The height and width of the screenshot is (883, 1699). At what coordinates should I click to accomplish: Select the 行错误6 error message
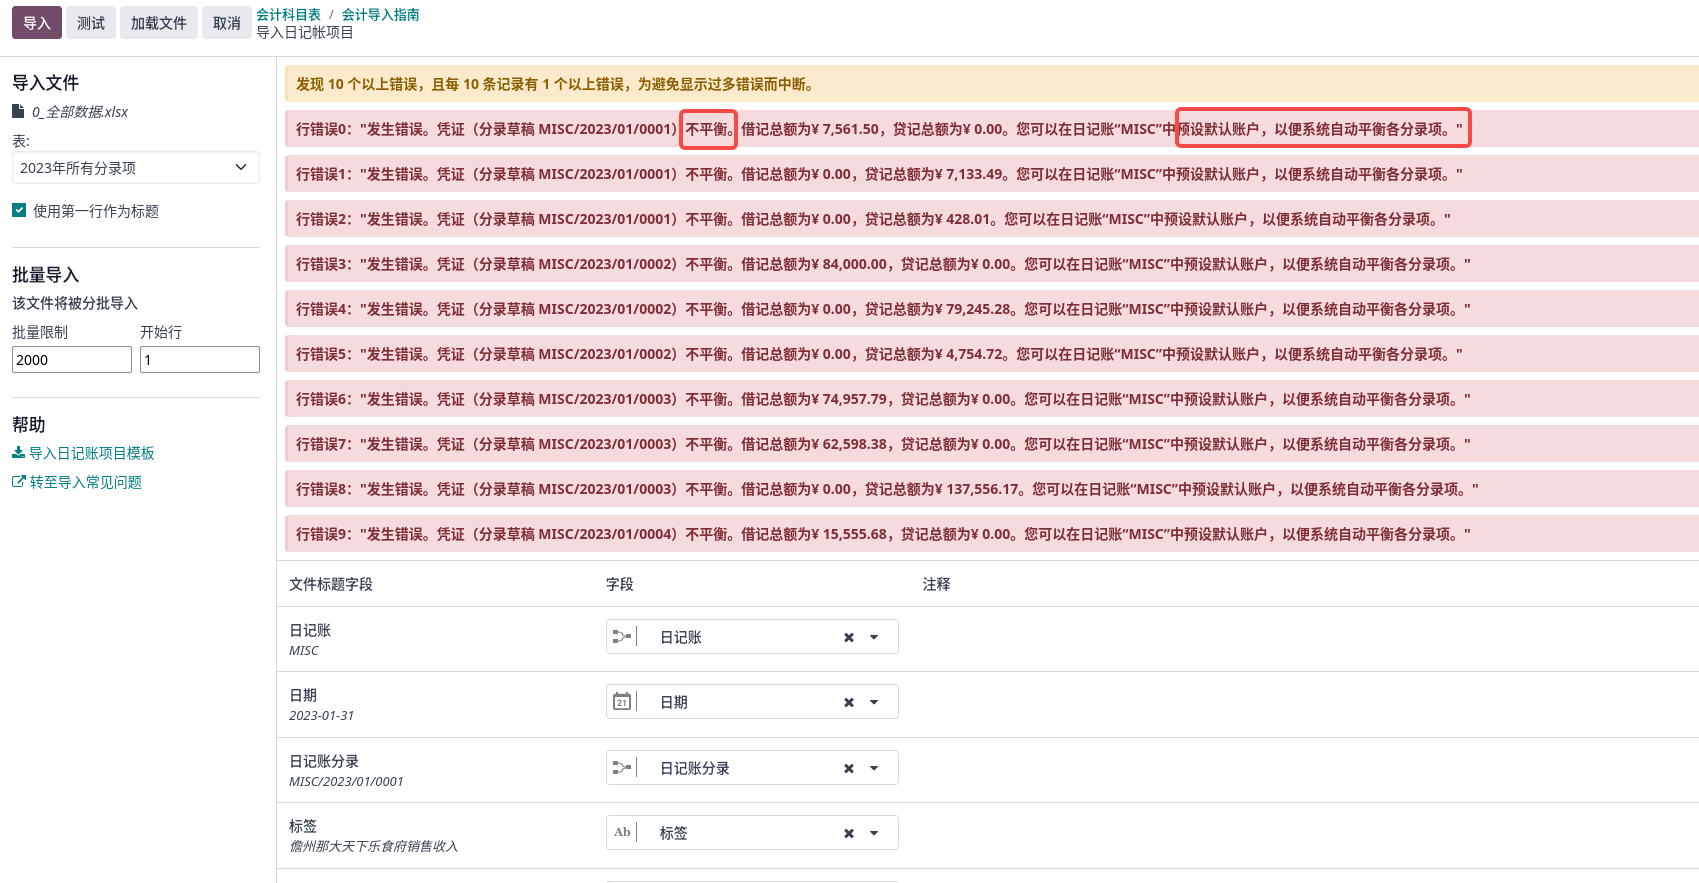(x=991, y=399)
